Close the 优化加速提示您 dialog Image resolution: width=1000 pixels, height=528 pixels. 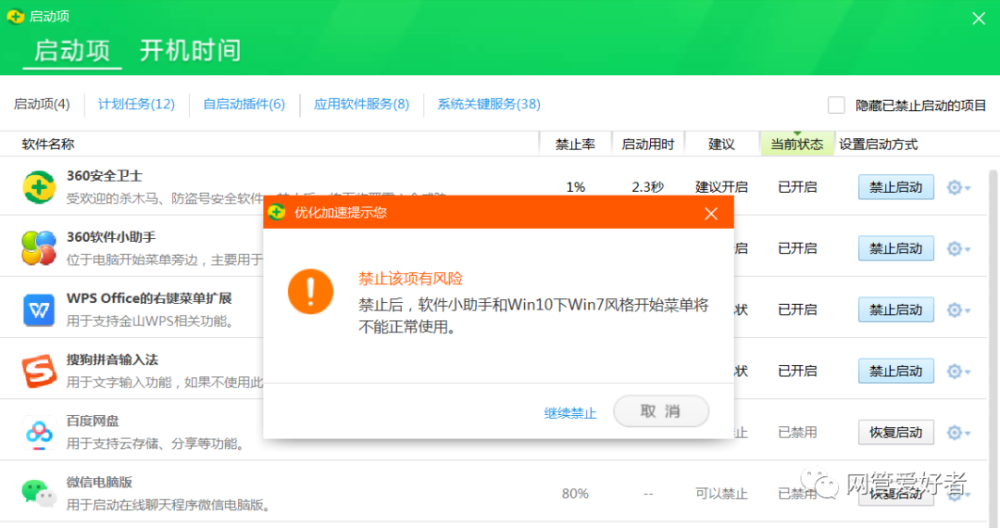711,214
